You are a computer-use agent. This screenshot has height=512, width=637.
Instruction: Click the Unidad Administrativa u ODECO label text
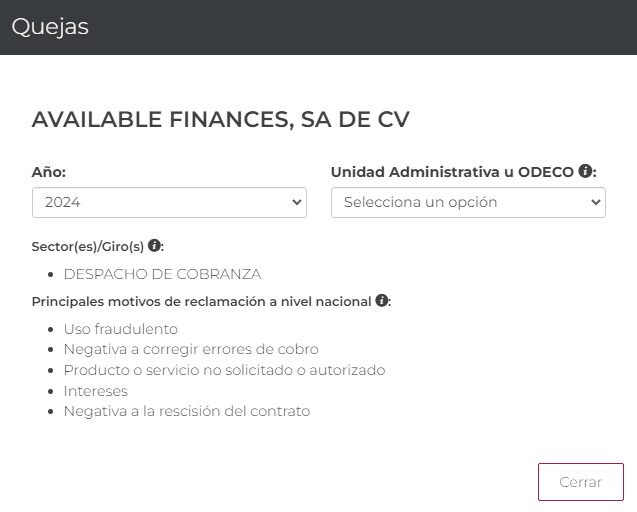[452, 172]
